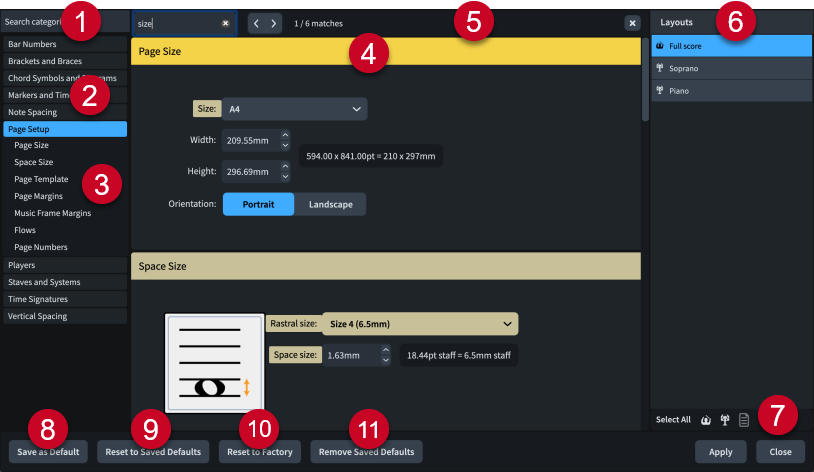814x472 pixels.
Task: Click Reset to Factory button
Action: pyautogui.click(x=259, y=452)
